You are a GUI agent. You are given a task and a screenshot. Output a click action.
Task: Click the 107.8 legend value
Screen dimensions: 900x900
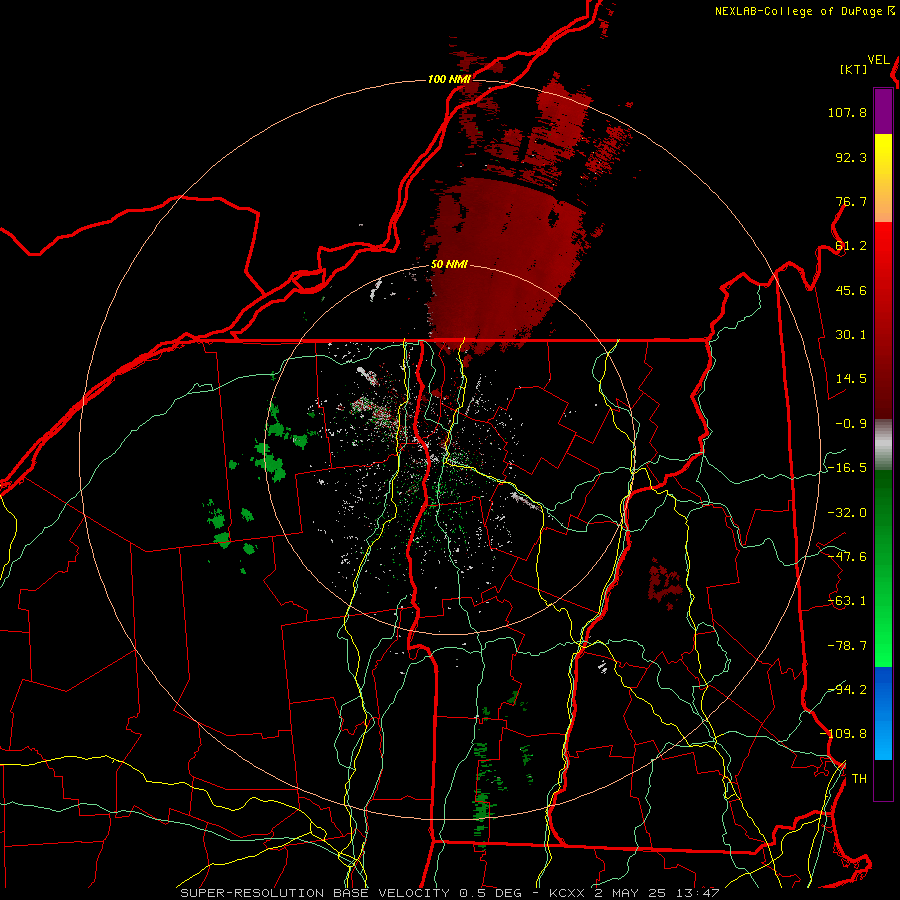pos(847,112)
